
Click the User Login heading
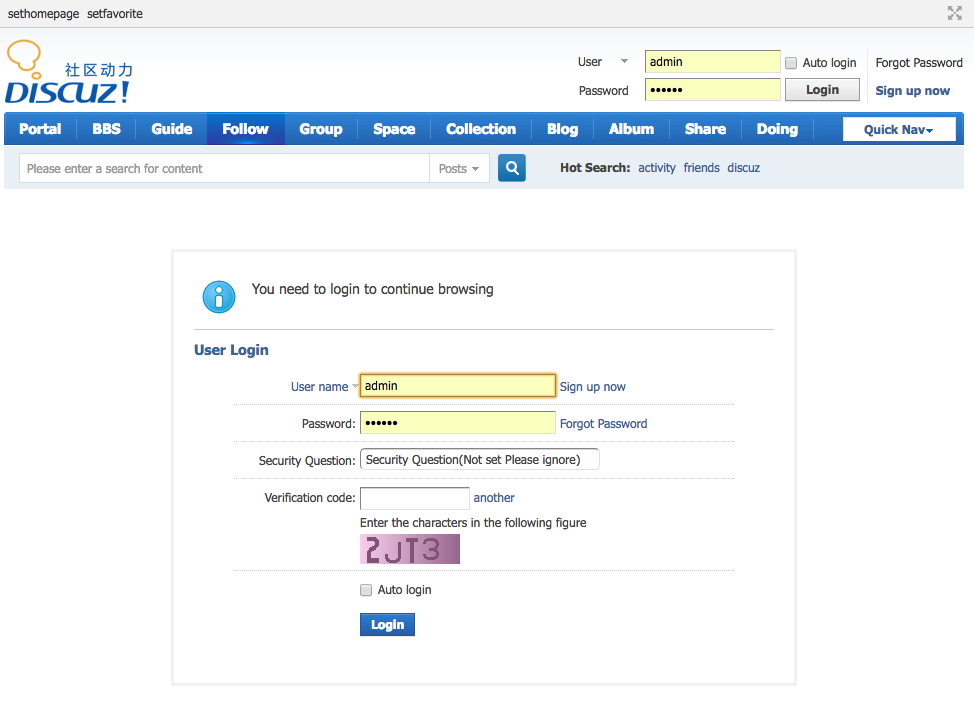point(231,350)
